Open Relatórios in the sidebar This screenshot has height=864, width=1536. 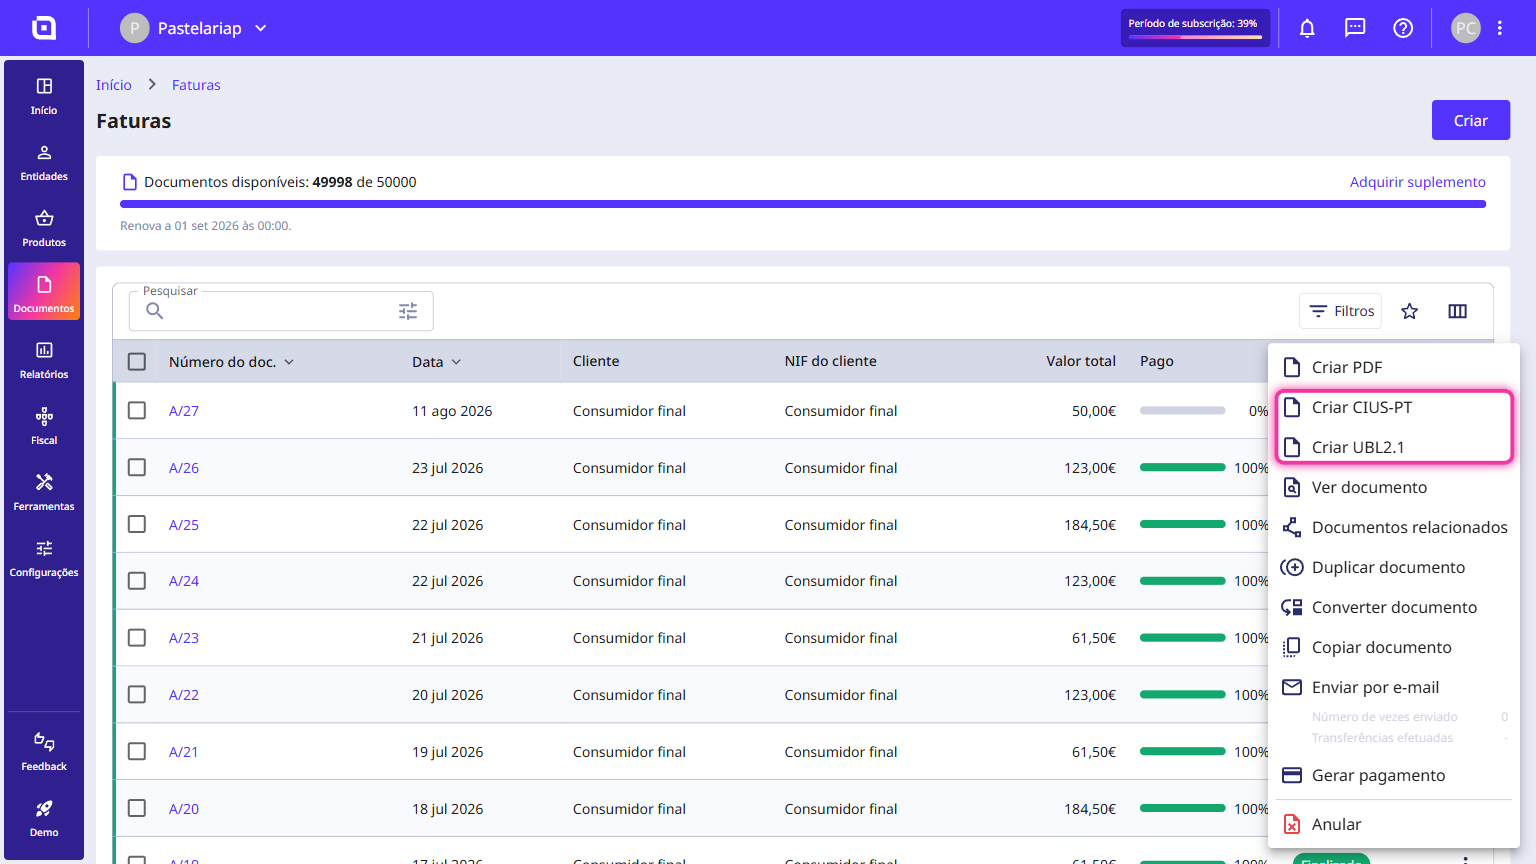[x=44, y=360]
